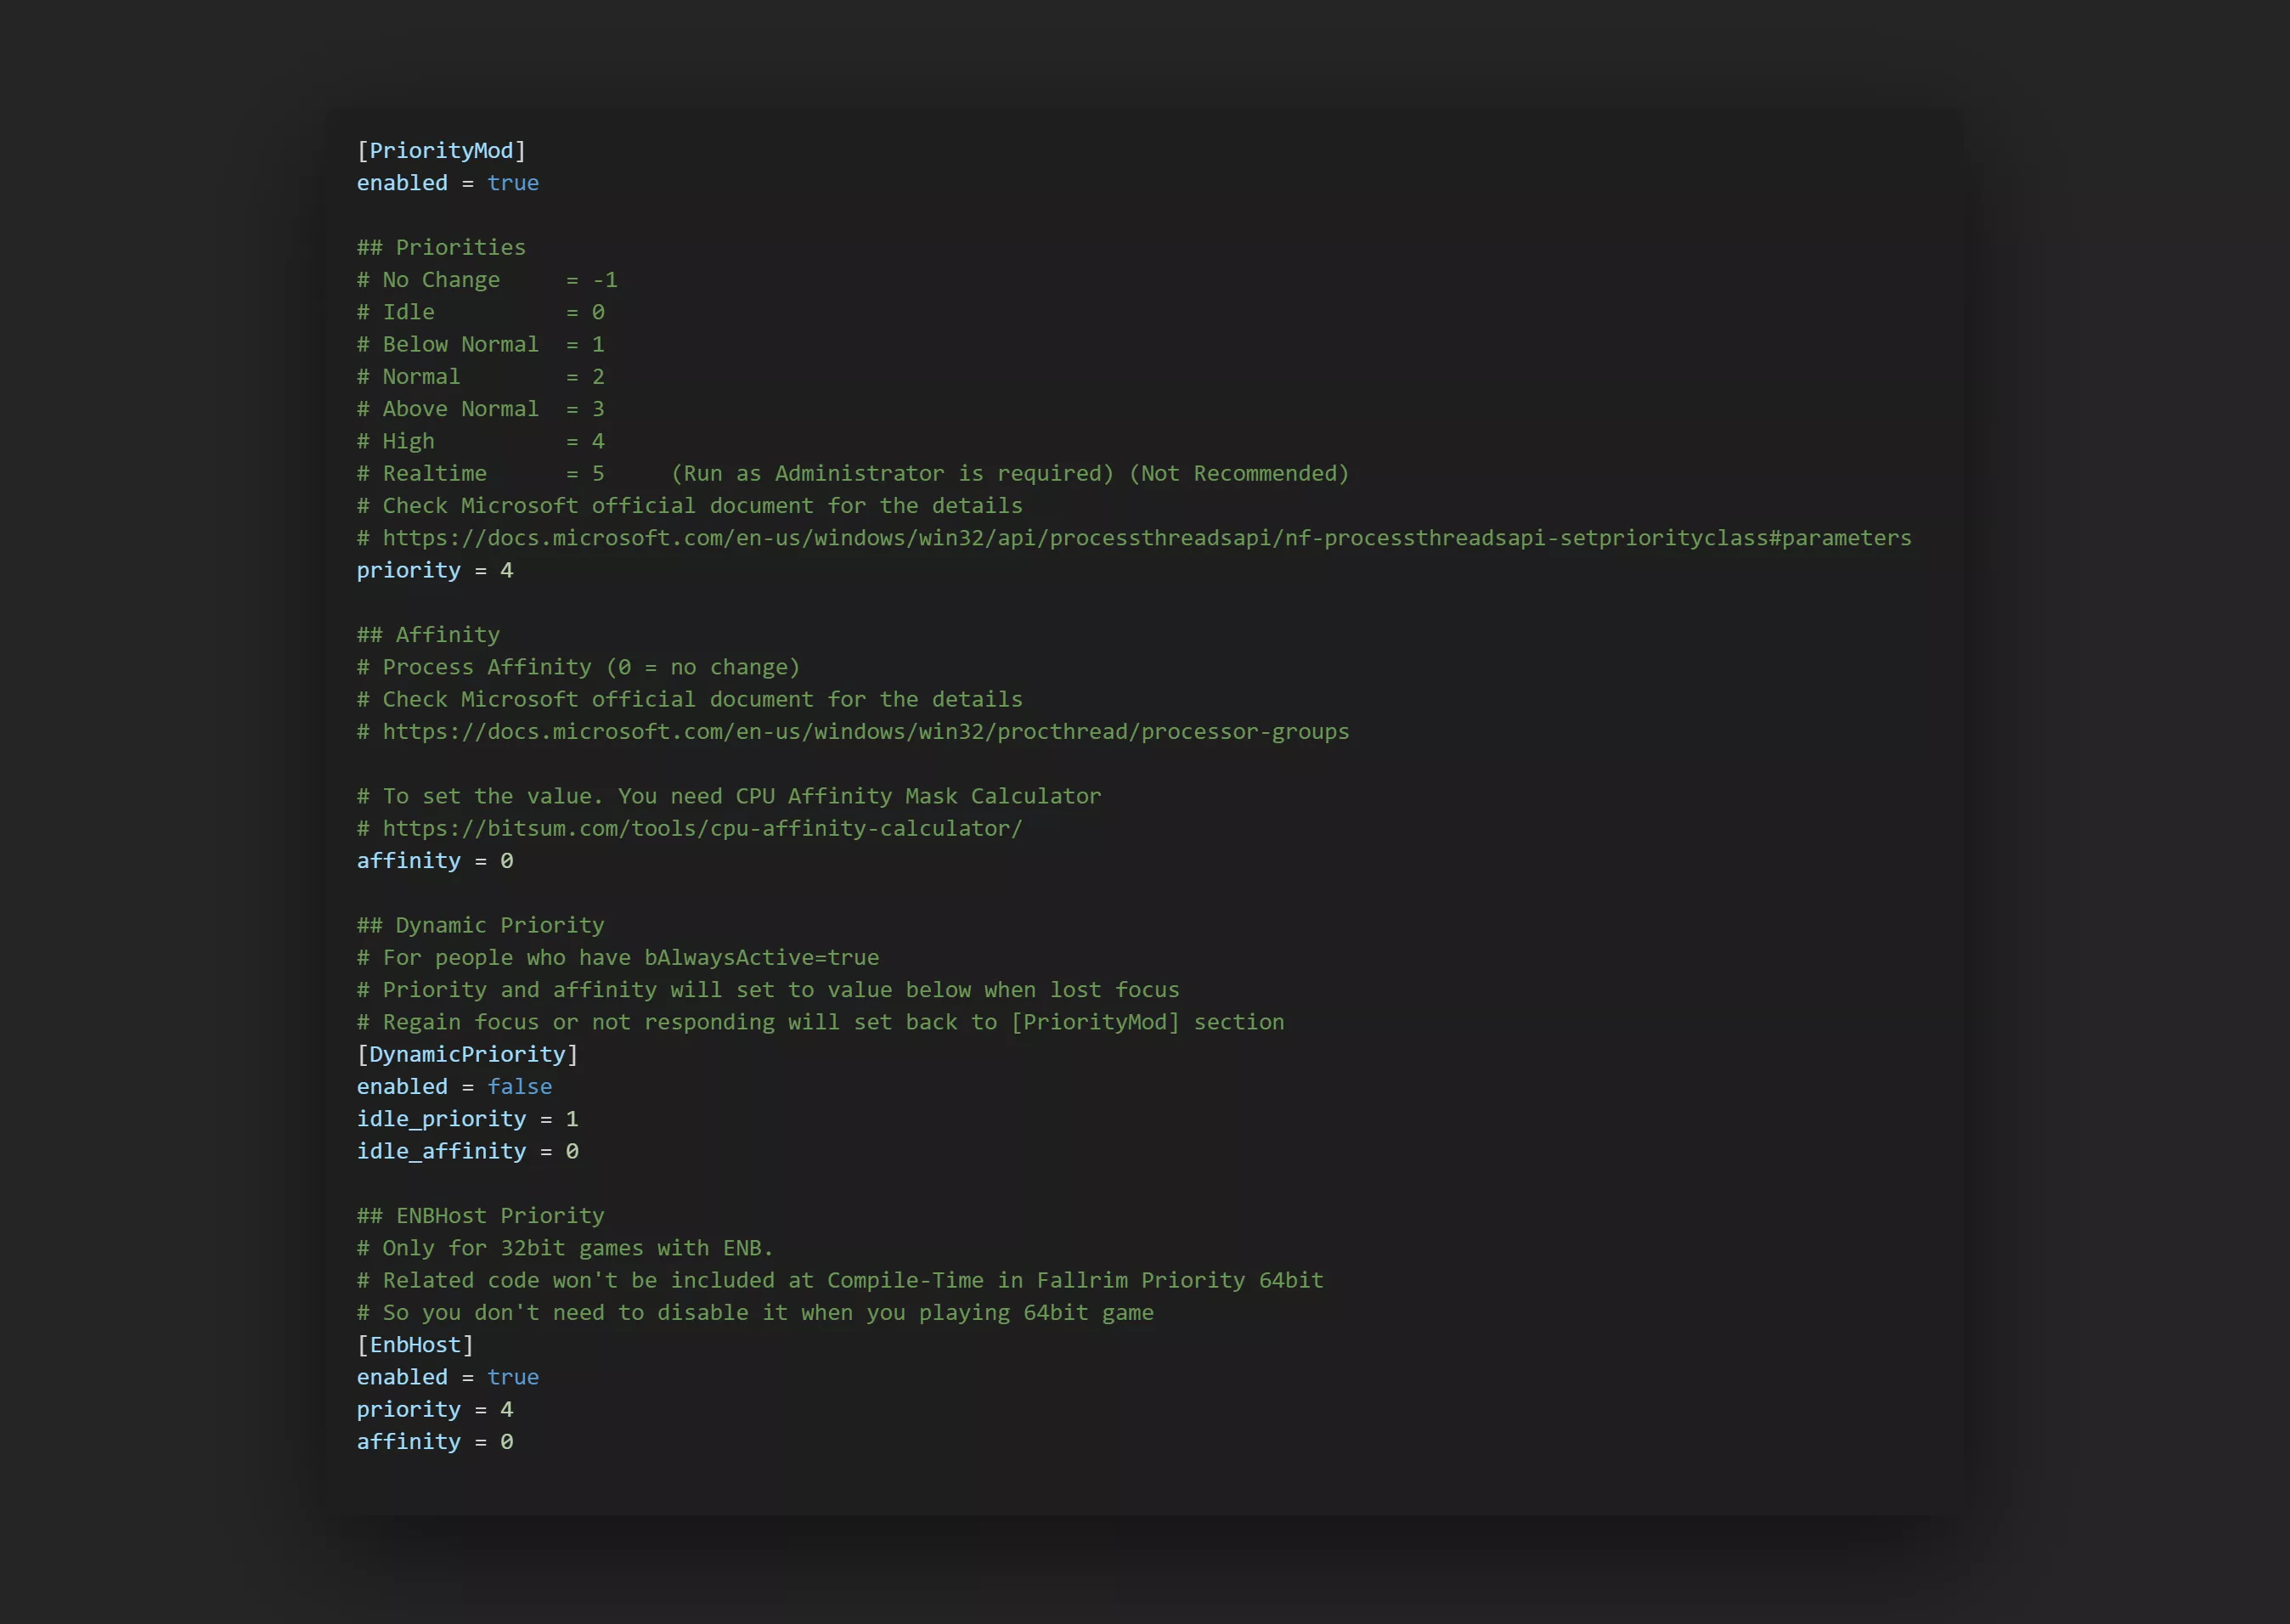This screenshot has width=2290, height=1624.
Task: Select the '## Priorities' comment line
Action: (441, 247)
